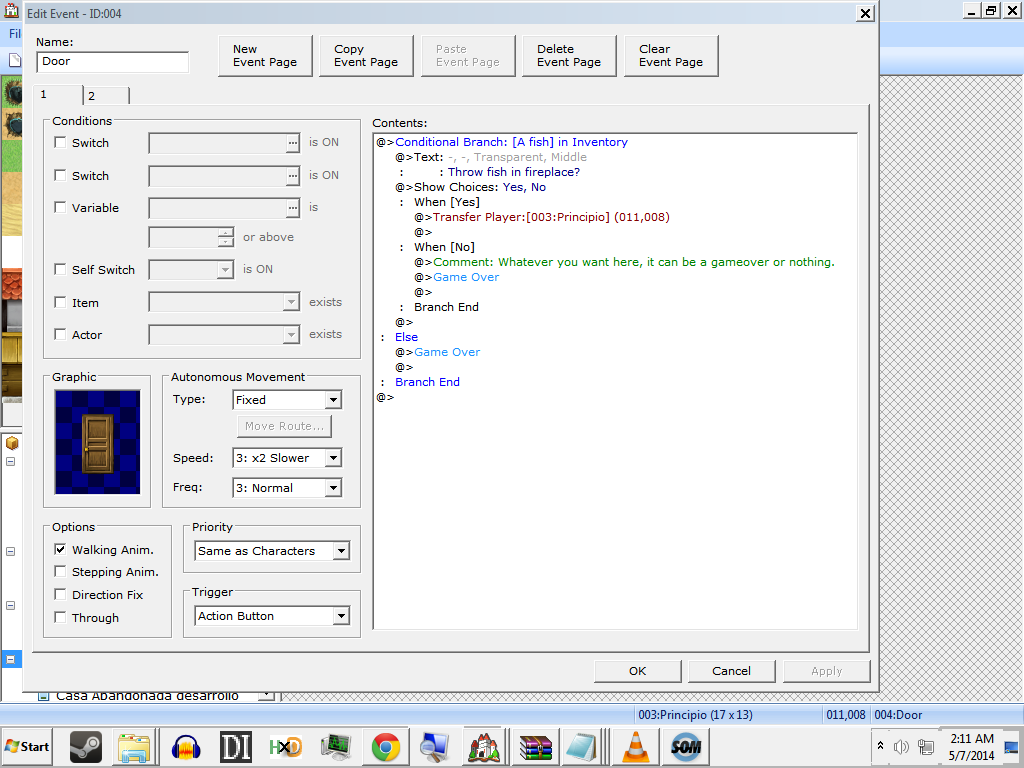
Task: Uncheck the Walking Anim. option
Action: pos(60,550)
